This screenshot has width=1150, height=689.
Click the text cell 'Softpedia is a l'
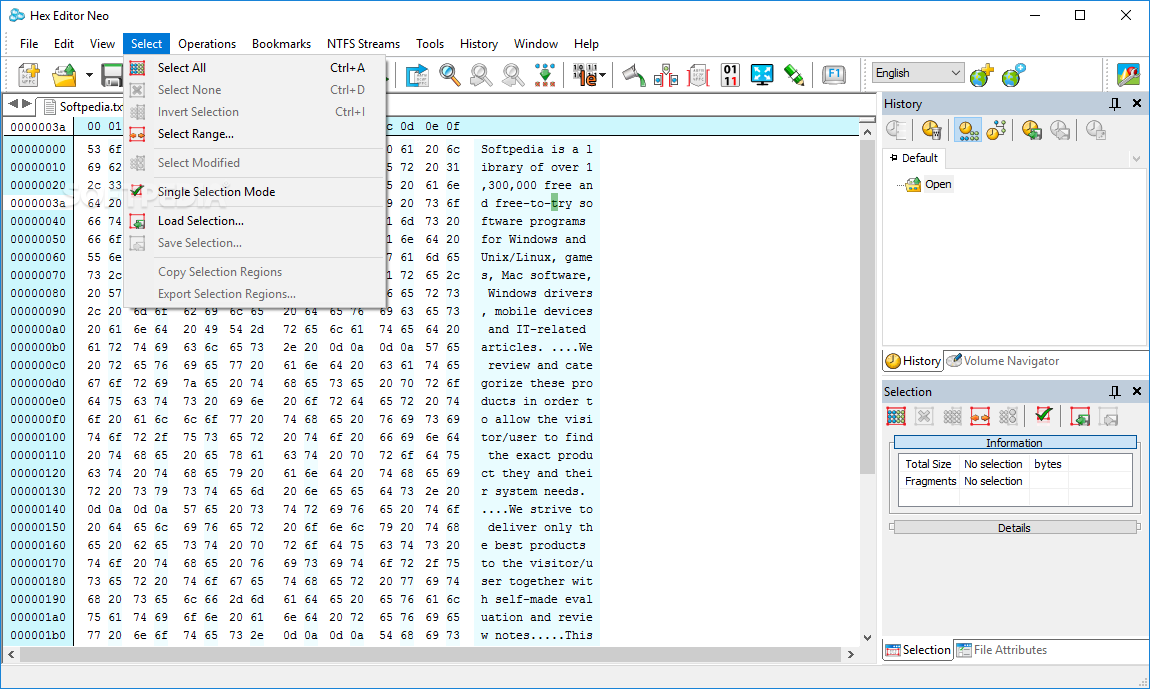537,149
